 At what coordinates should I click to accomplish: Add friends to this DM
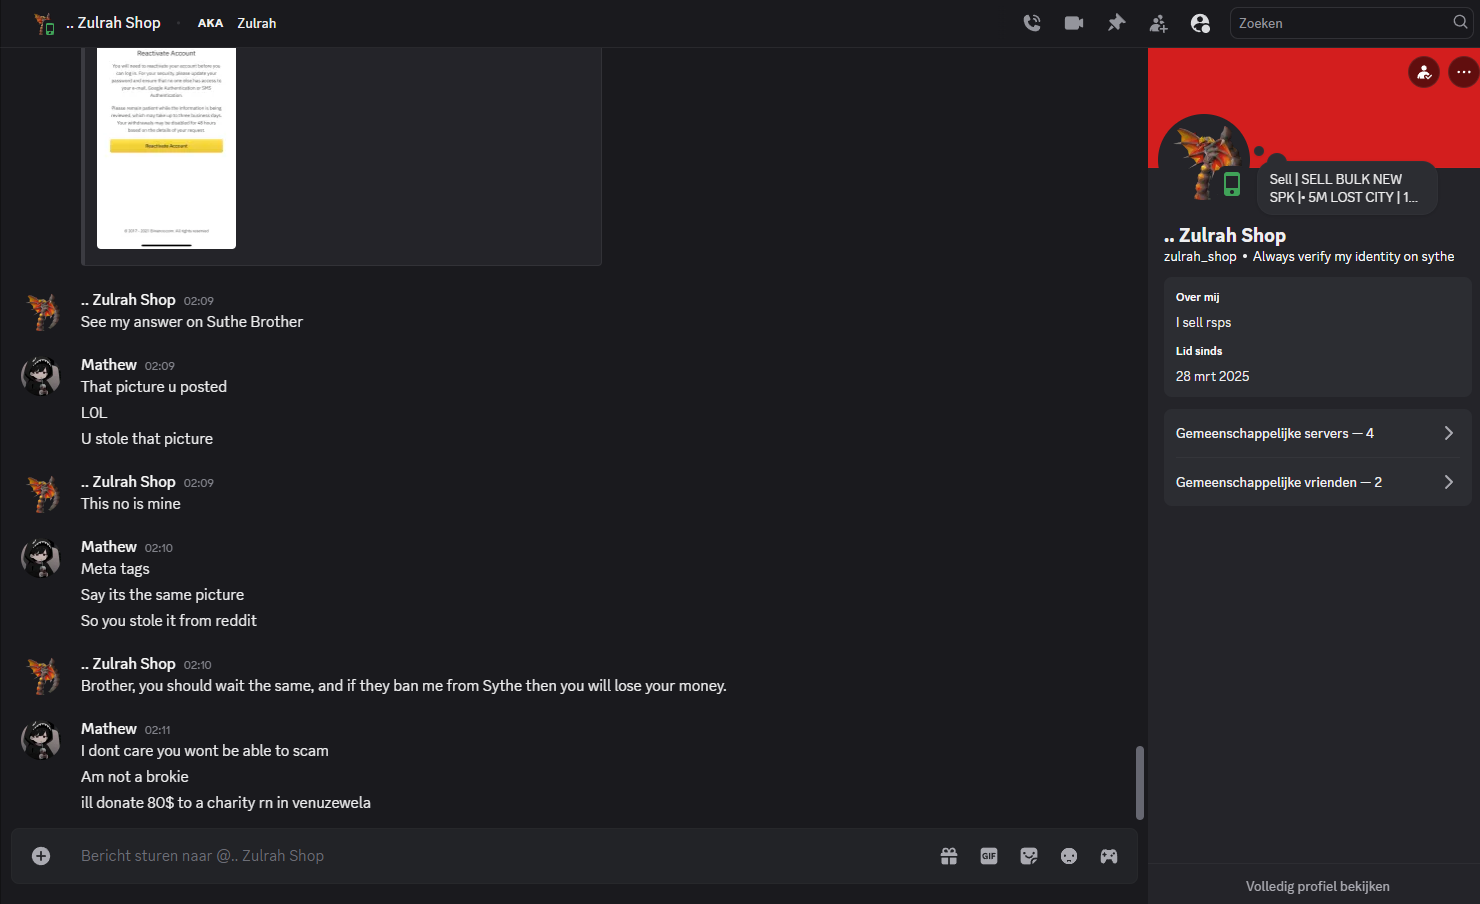[x=1158, y=23]
